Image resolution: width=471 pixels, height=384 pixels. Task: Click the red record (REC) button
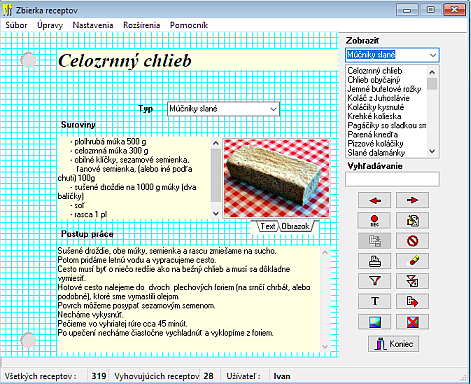point(374,221)
